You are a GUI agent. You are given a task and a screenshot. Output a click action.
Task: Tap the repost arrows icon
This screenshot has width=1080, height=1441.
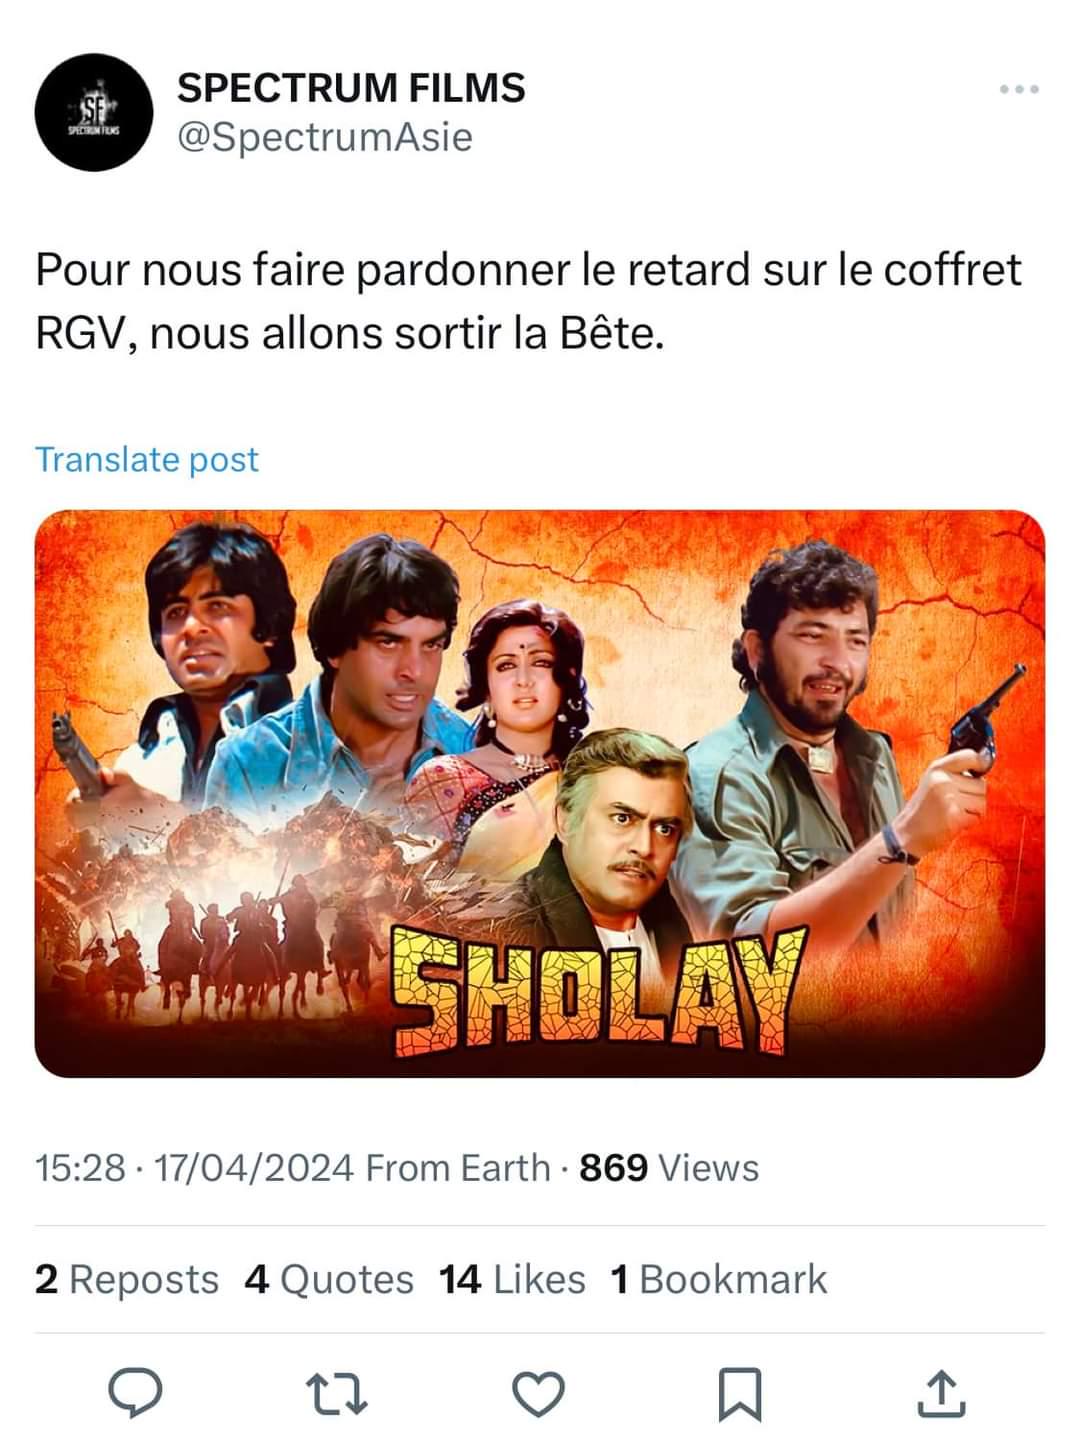pos(336,1394)
